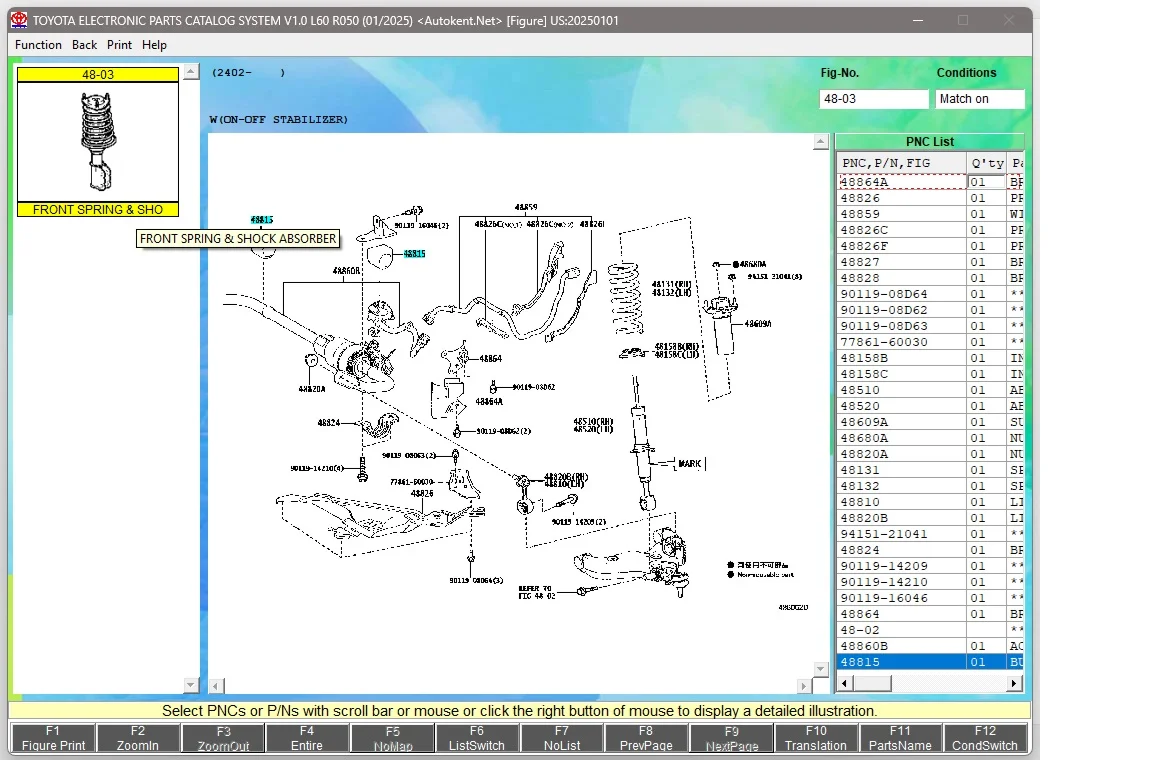Click the Toyota catalog app icon in title bar
The height and width of the screenshot is (760, 1152).
[19, 21]
